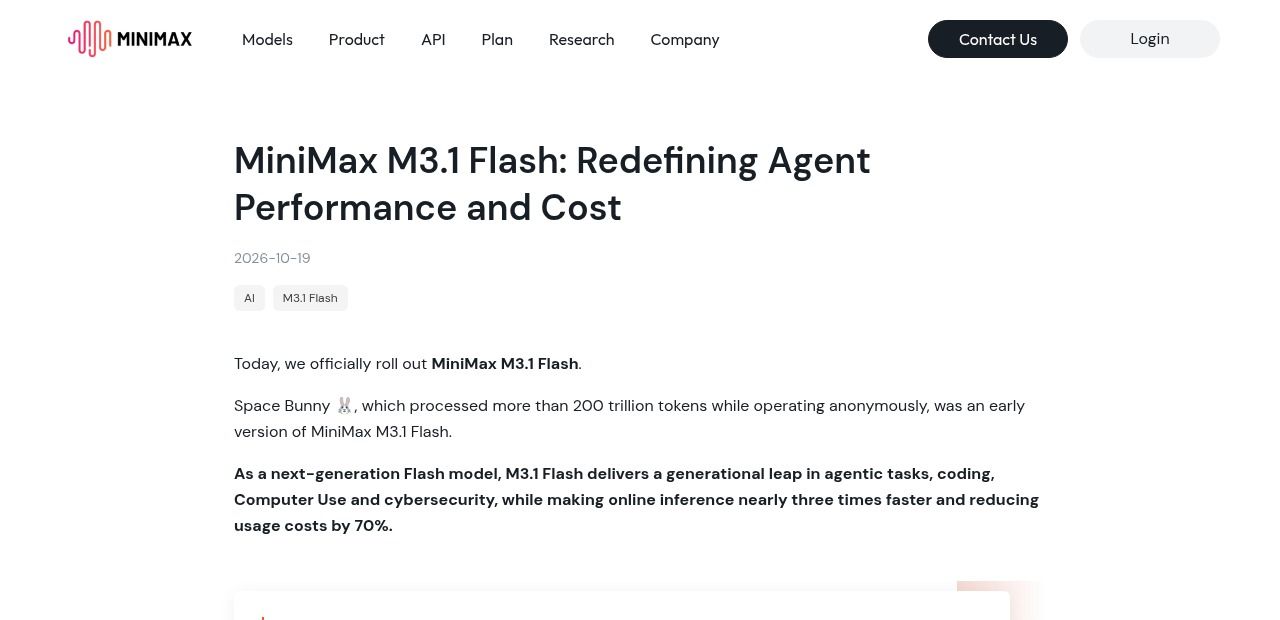Expand the Research menu
Image resolution: width=1280 pixels, height=620 pixels.
[582, 39]
